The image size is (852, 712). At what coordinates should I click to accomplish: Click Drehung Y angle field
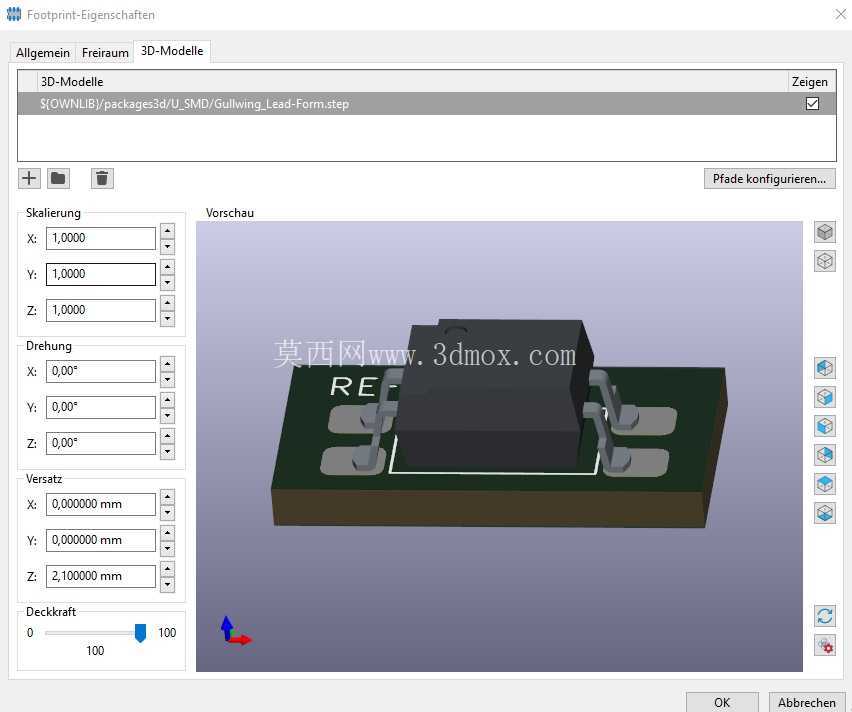pyautogui.click(x=101, y=408)
